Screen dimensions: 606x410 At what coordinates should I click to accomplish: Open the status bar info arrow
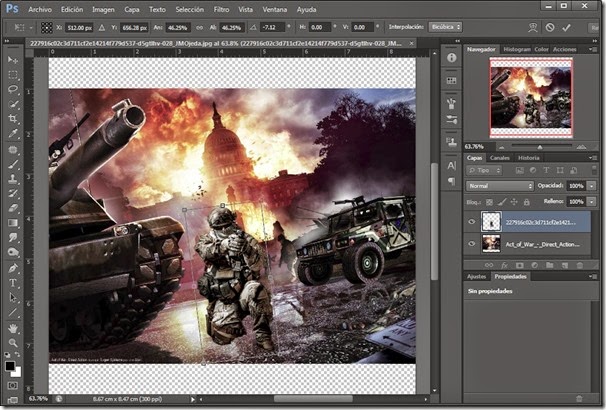tap(193, 399)
